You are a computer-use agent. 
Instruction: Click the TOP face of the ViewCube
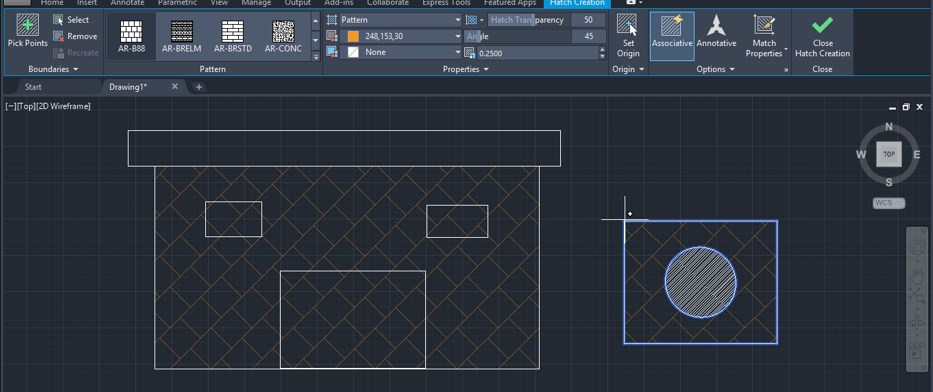click(889, 154)
